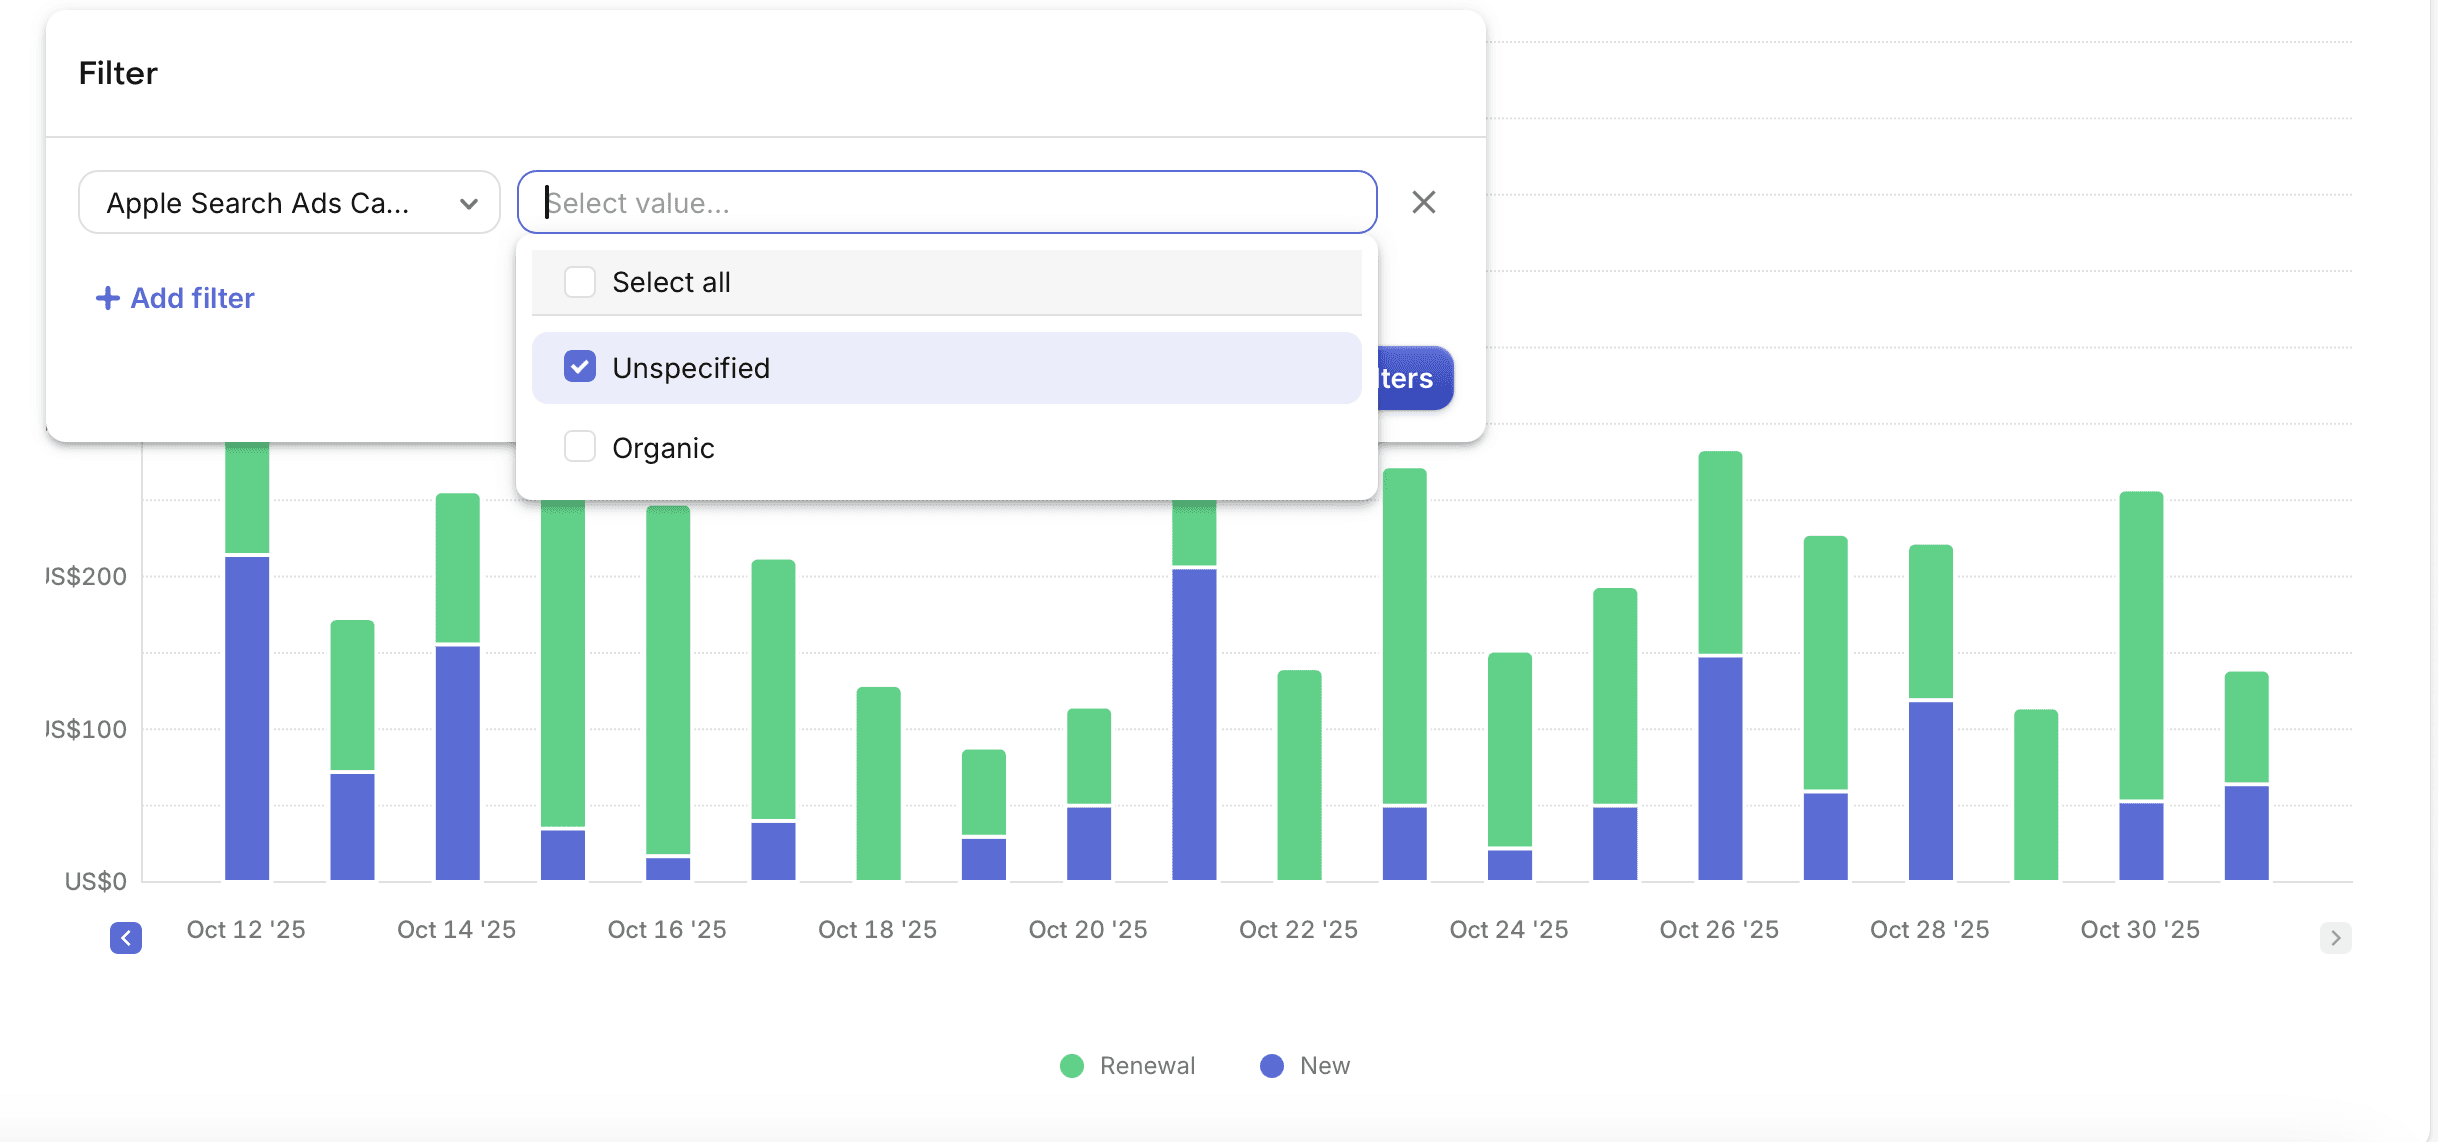
Task: Click the chevron on the filter type dropdown
Action: click(x=468, y=204)
